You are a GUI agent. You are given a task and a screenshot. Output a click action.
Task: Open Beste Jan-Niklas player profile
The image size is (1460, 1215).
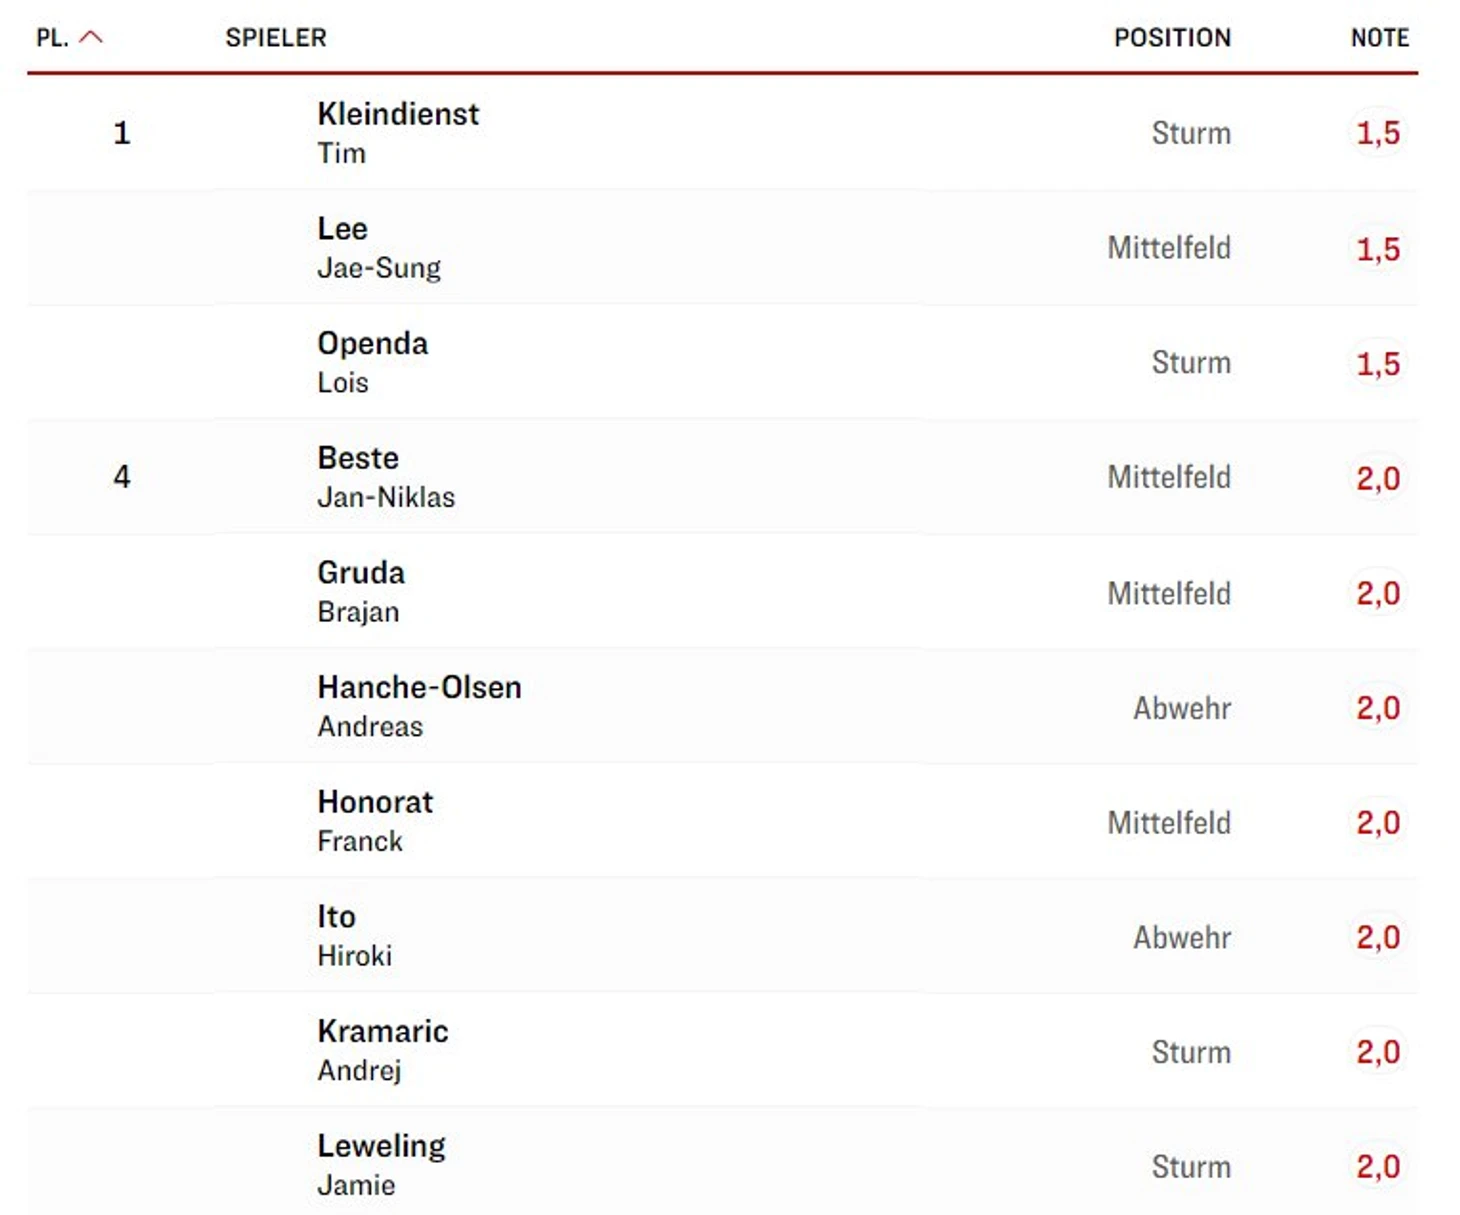click(386, 477)
